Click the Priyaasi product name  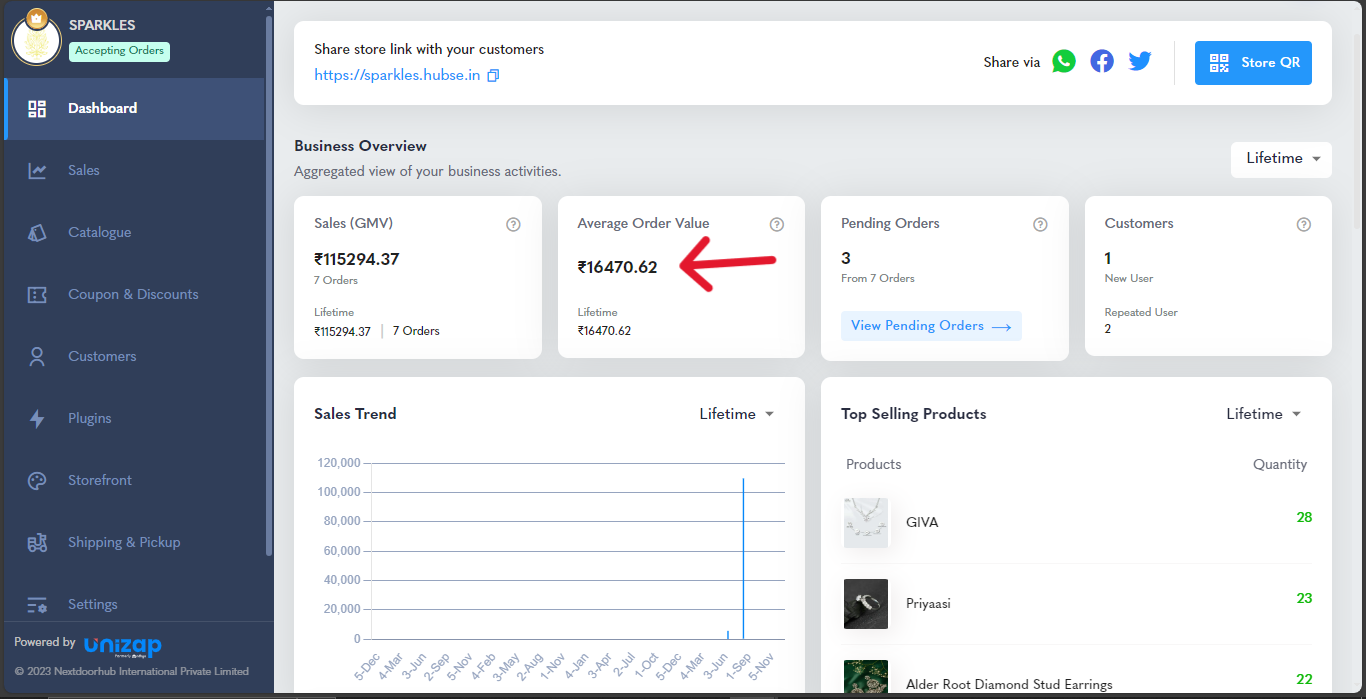coord(927,604)
